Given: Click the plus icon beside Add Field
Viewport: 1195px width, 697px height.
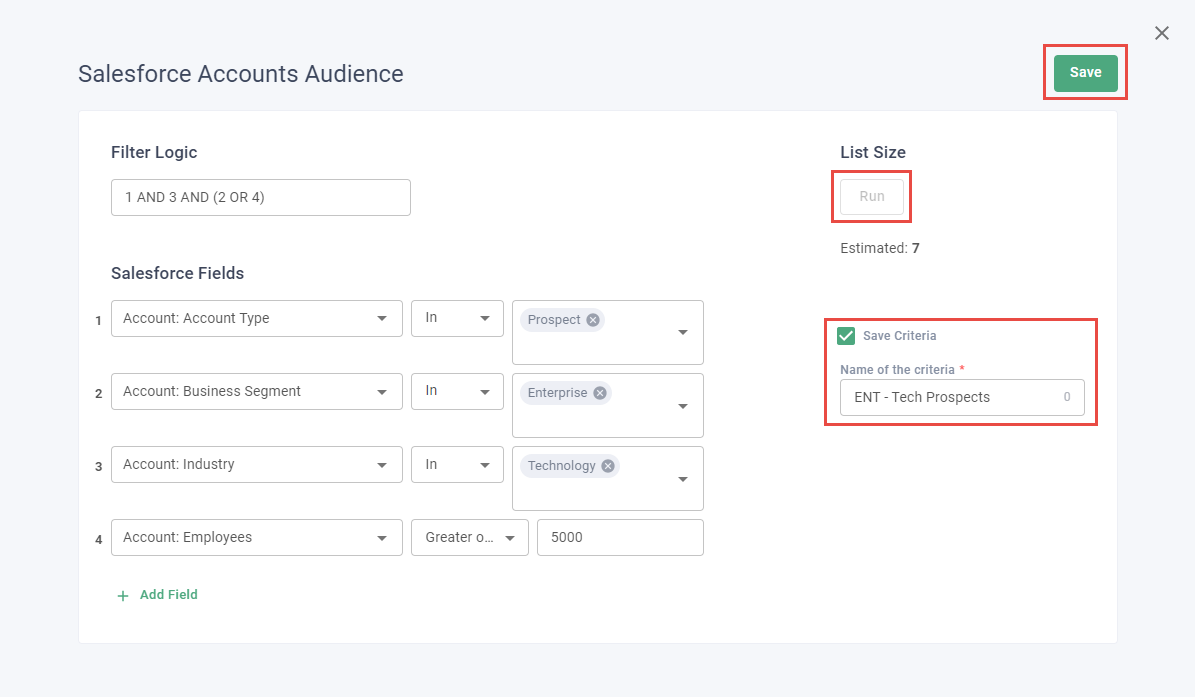Looking at the screenshot, I should (x=123, y=596).
